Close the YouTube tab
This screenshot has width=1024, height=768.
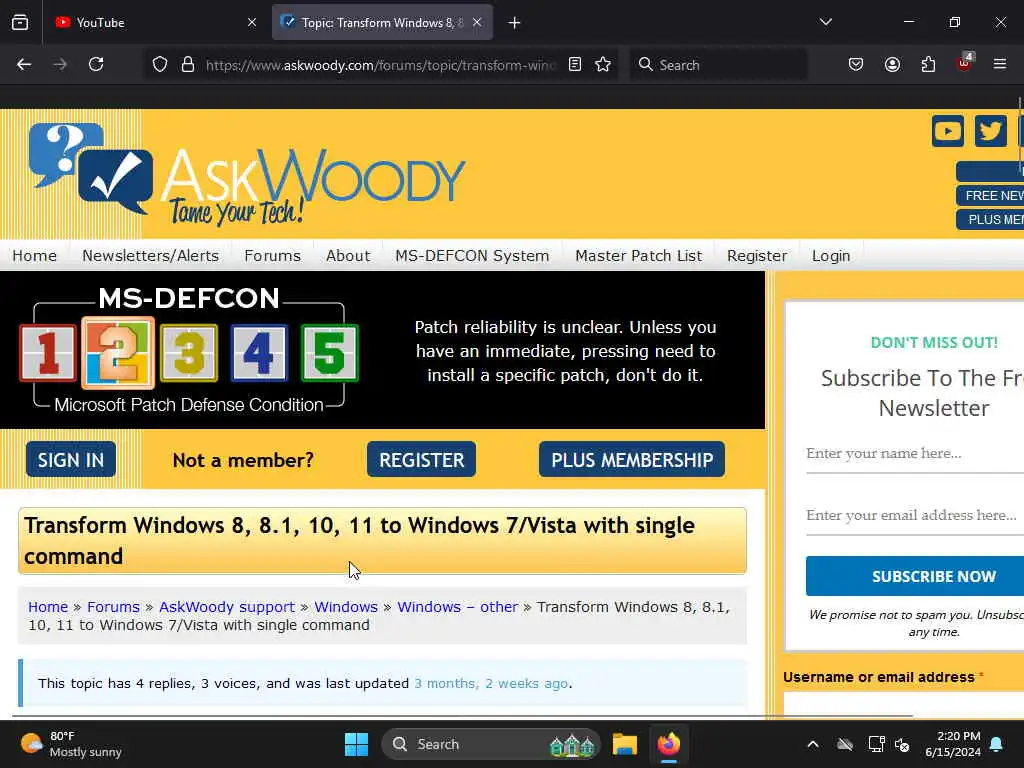click(251, 22)
